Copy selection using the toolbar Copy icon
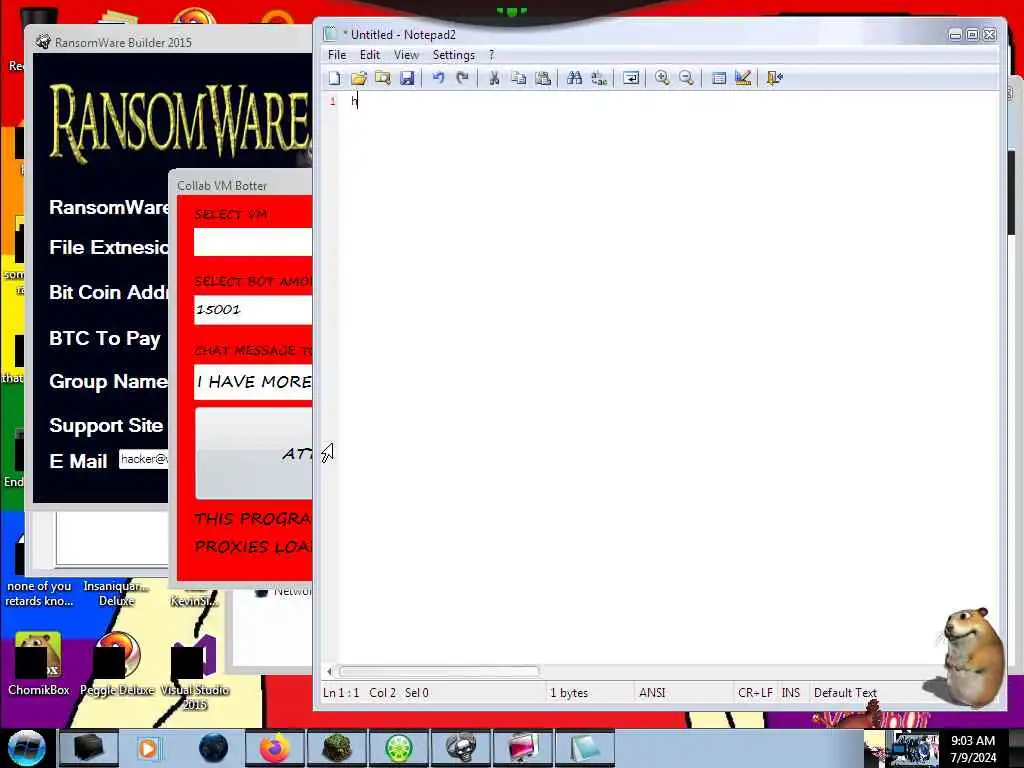The image size is (1024, 768). [519, 78]
